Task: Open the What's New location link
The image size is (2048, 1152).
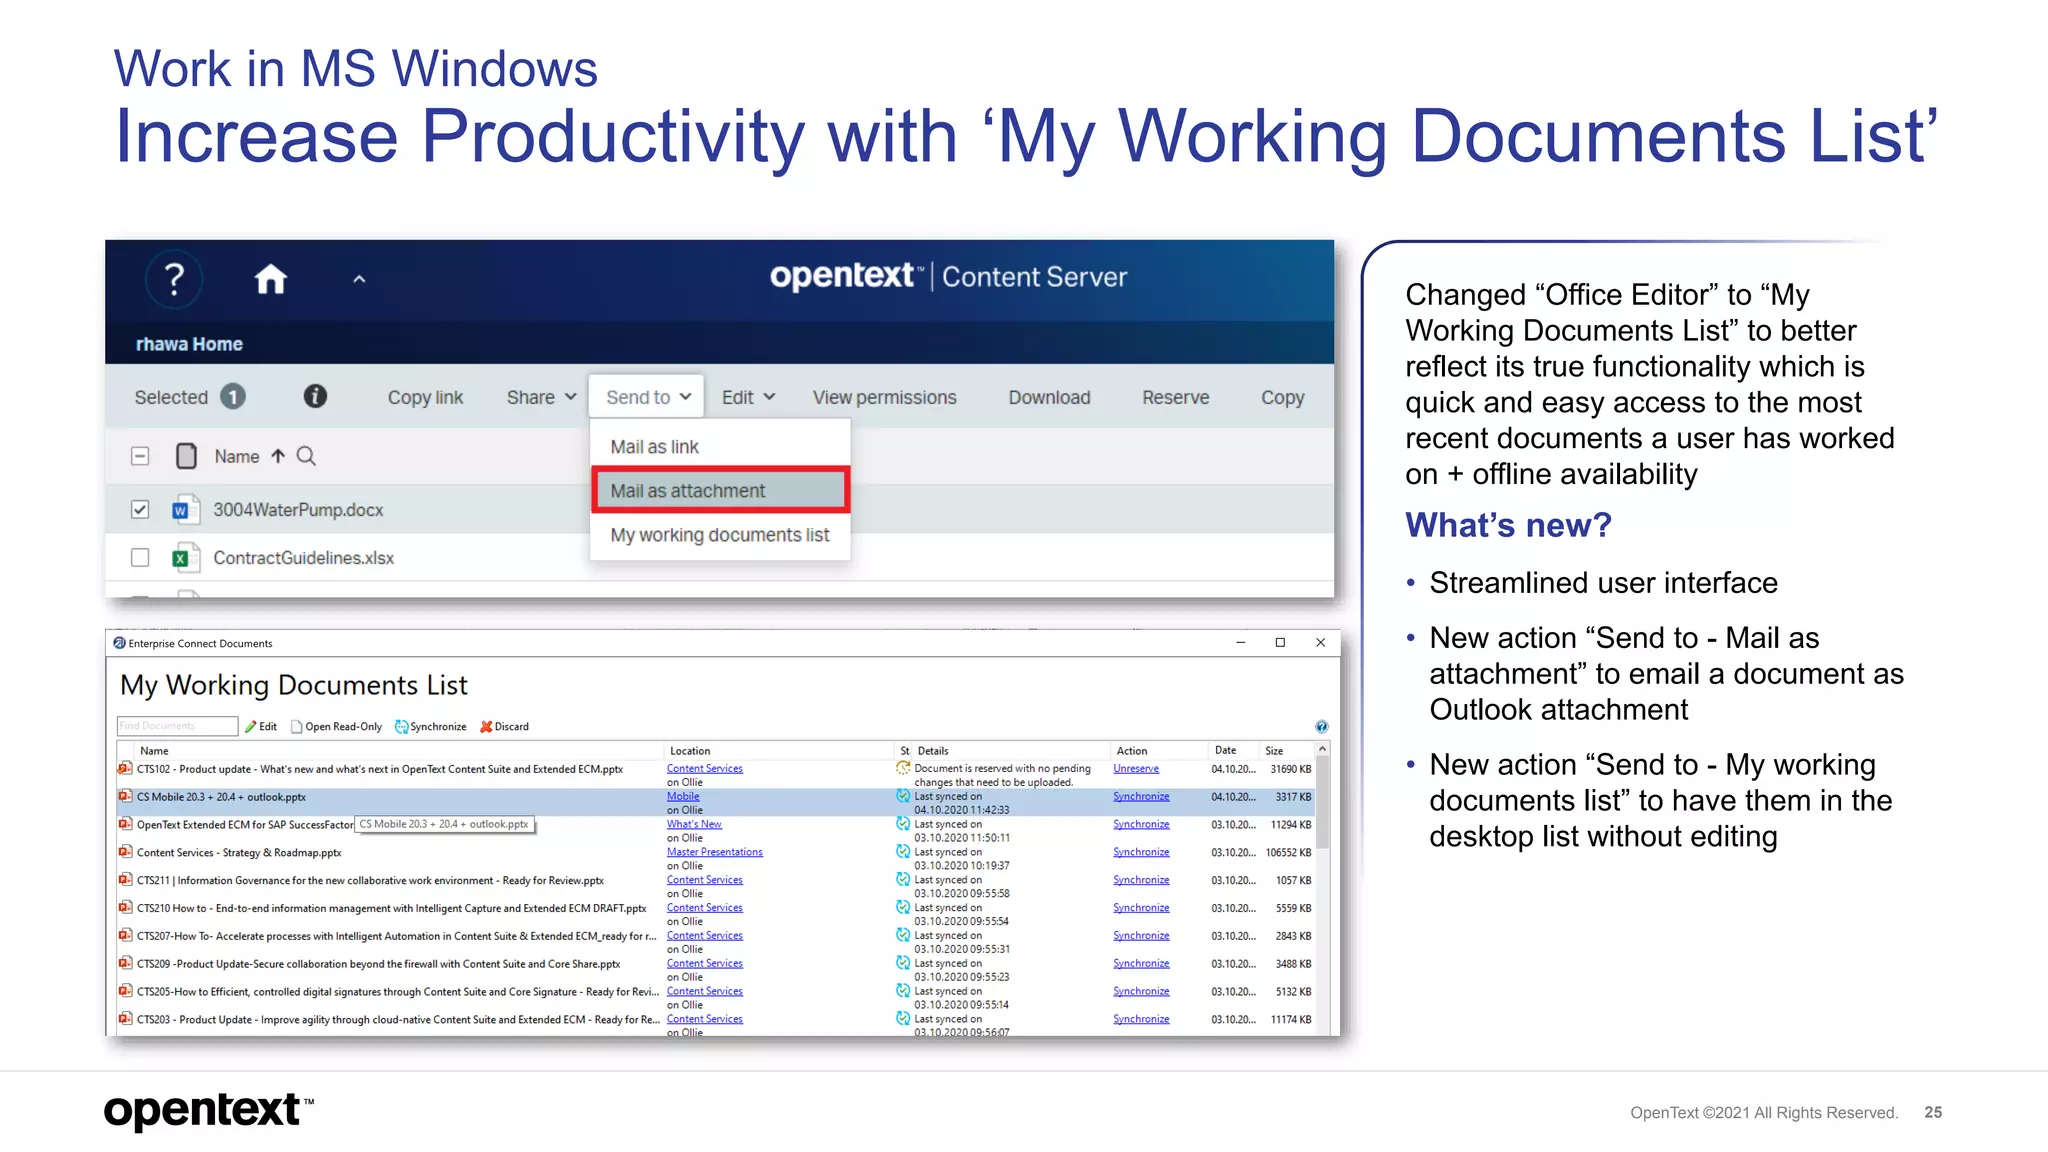Action: click(694, 825)
